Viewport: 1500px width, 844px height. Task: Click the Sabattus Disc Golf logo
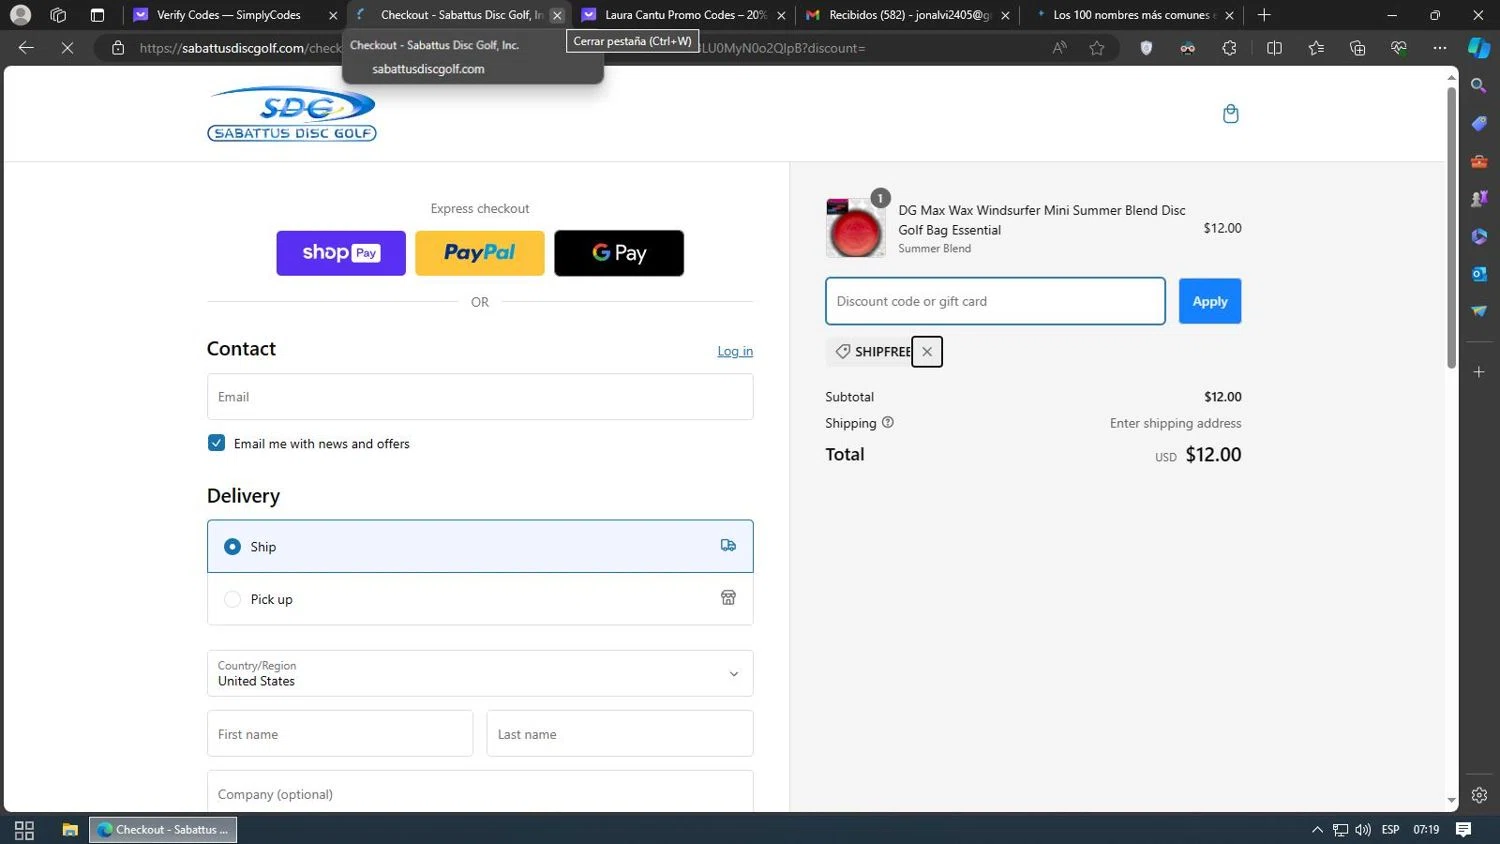coord(292,114)
